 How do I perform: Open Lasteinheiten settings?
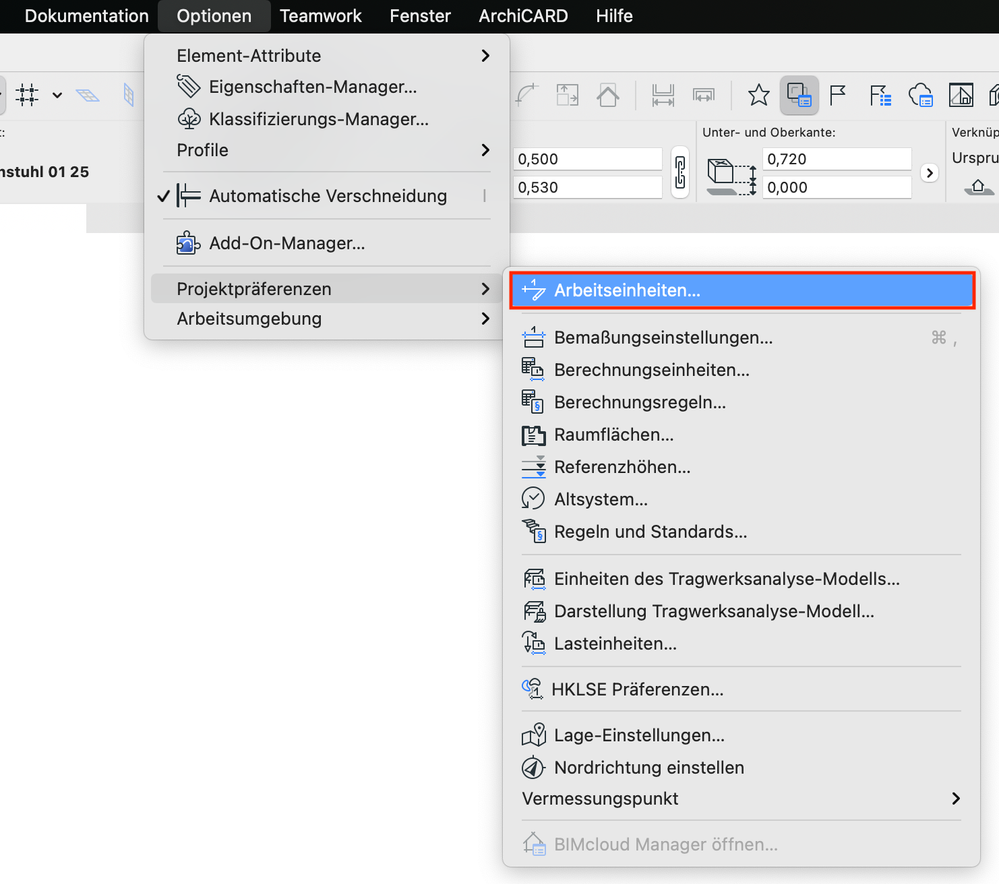741,644
